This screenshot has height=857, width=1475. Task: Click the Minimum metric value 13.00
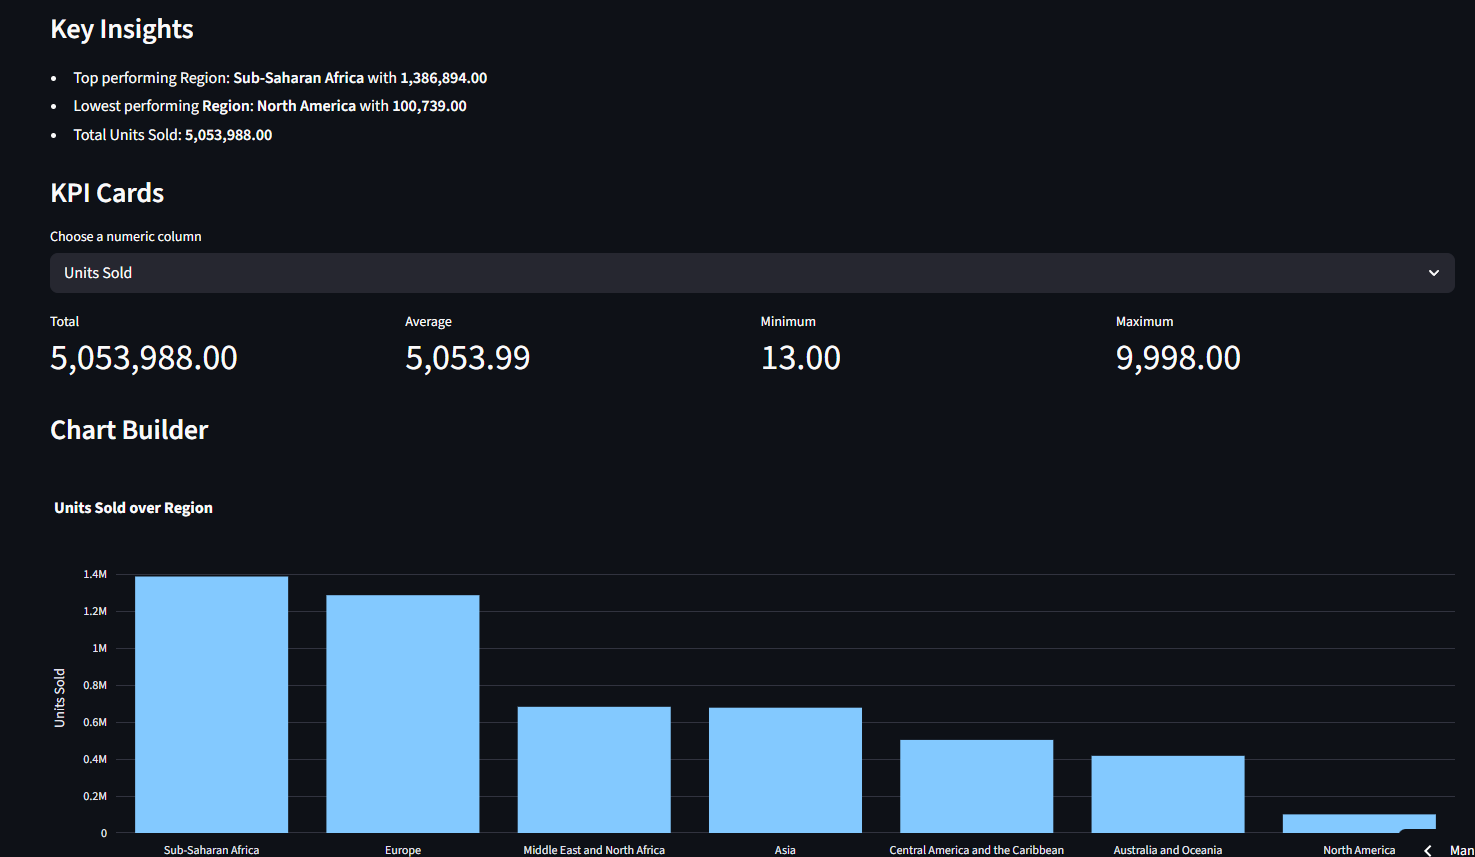click(x=801, y=358)
